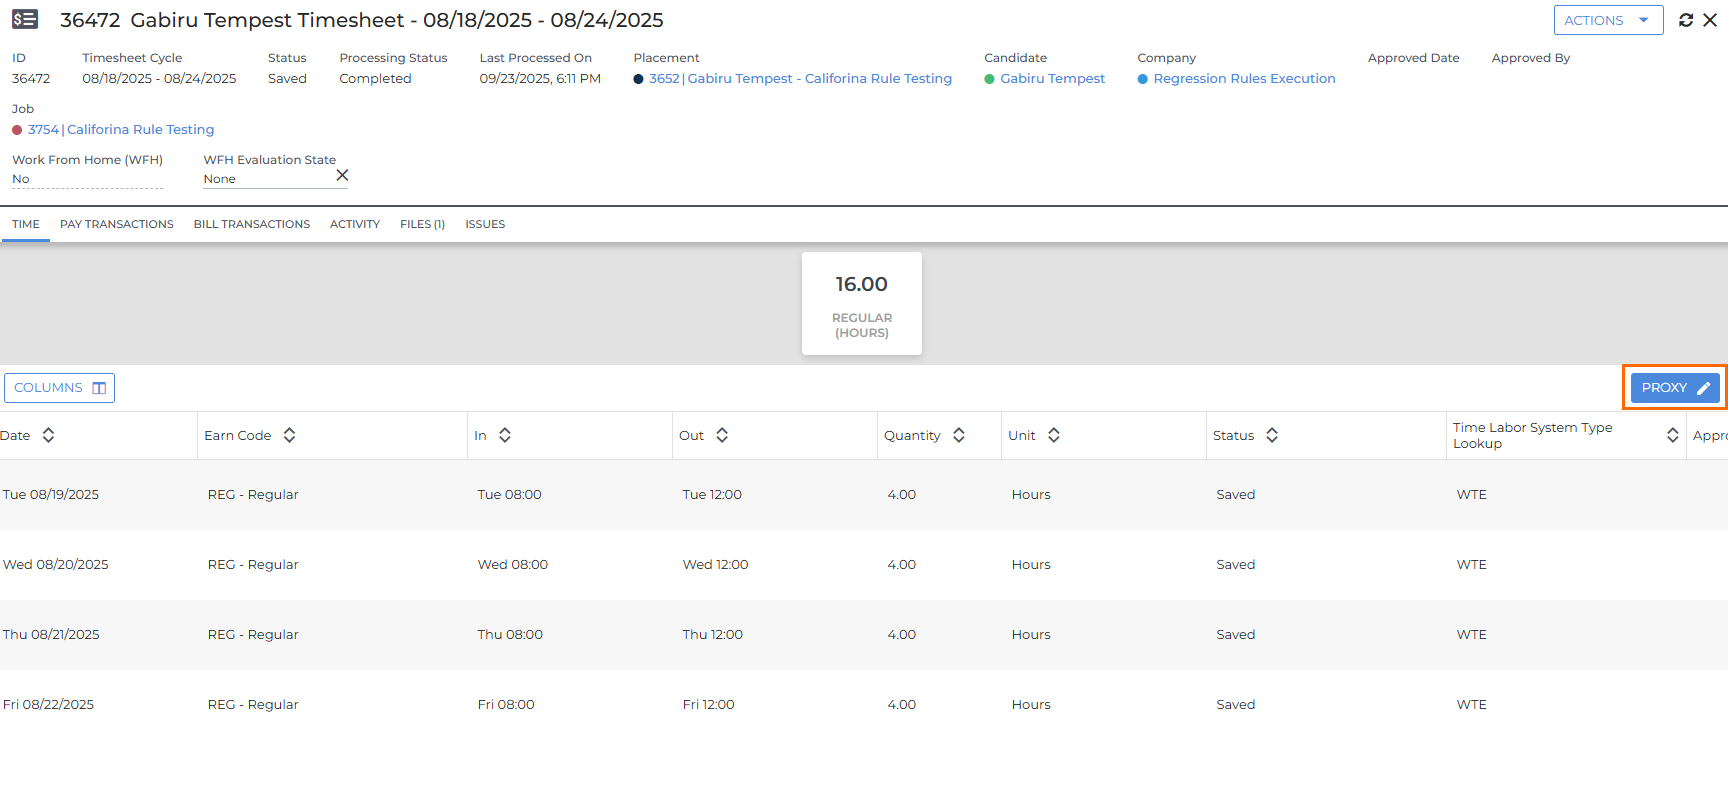Click the Proxy edit button
The image size is (1728, 787).
pyautogui.click(x=1675, y=388)
